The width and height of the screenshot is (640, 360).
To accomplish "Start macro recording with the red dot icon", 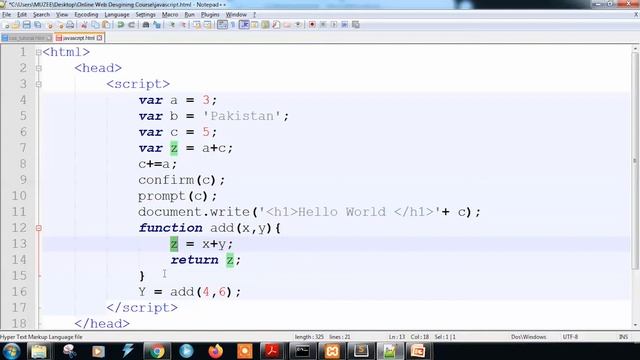I will (x=312, y=25).
